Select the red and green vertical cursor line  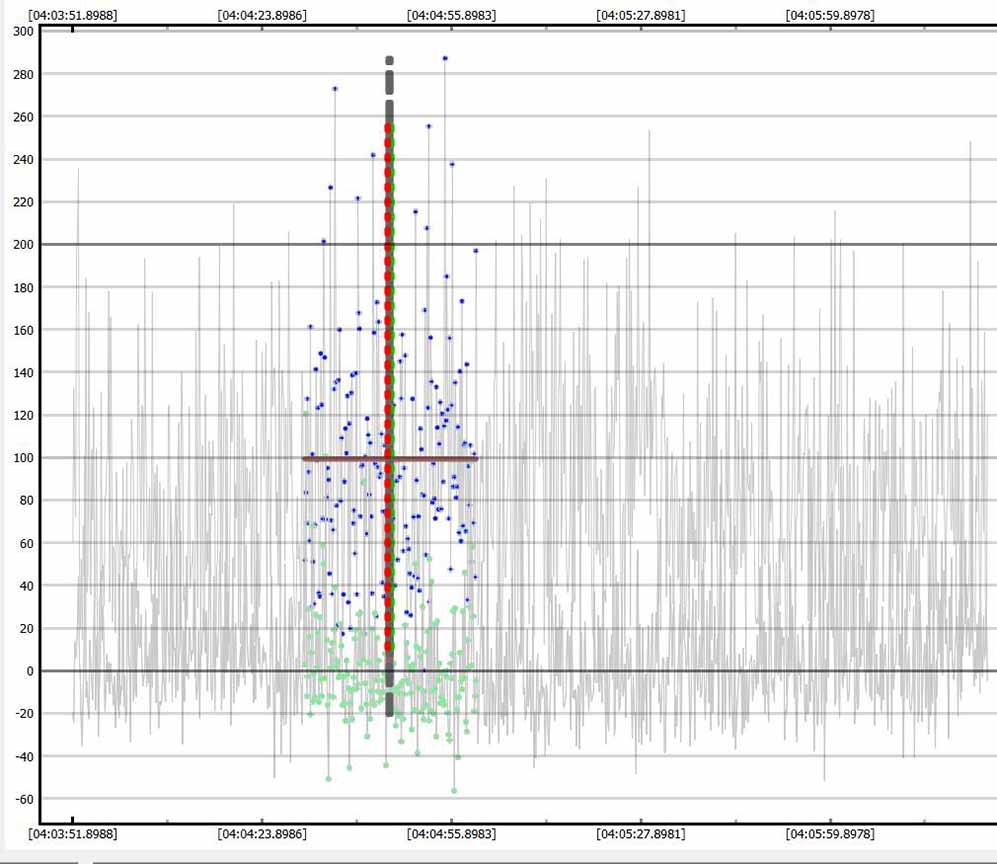coord(389,300)
